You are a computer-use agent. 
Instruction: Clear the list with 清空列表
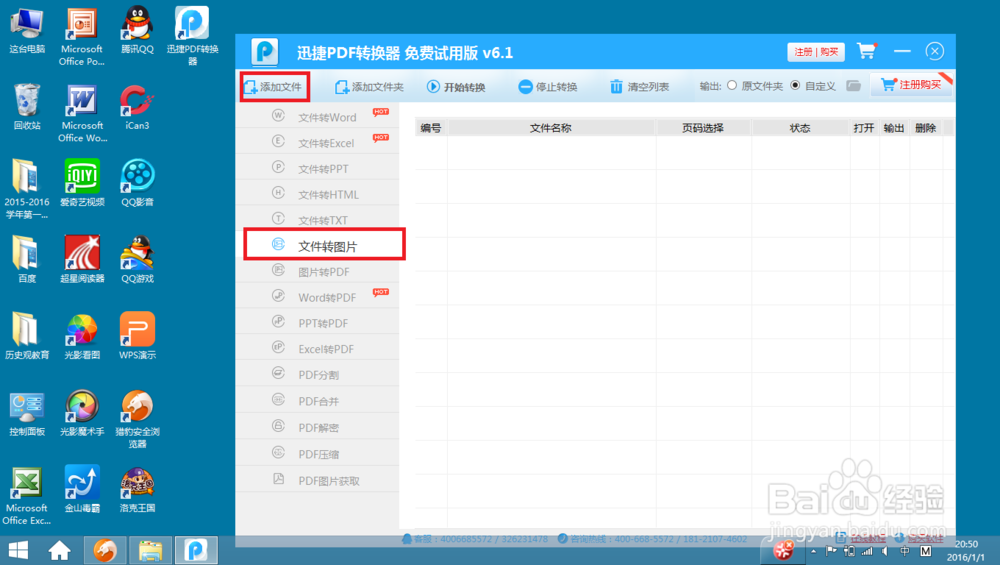pyautogui.click(x=640, y=87)
